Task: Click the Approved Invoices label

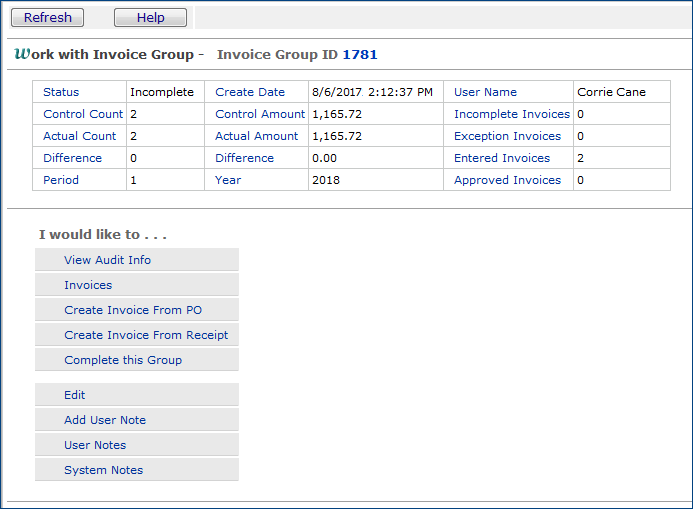Action: coord(508,180)
